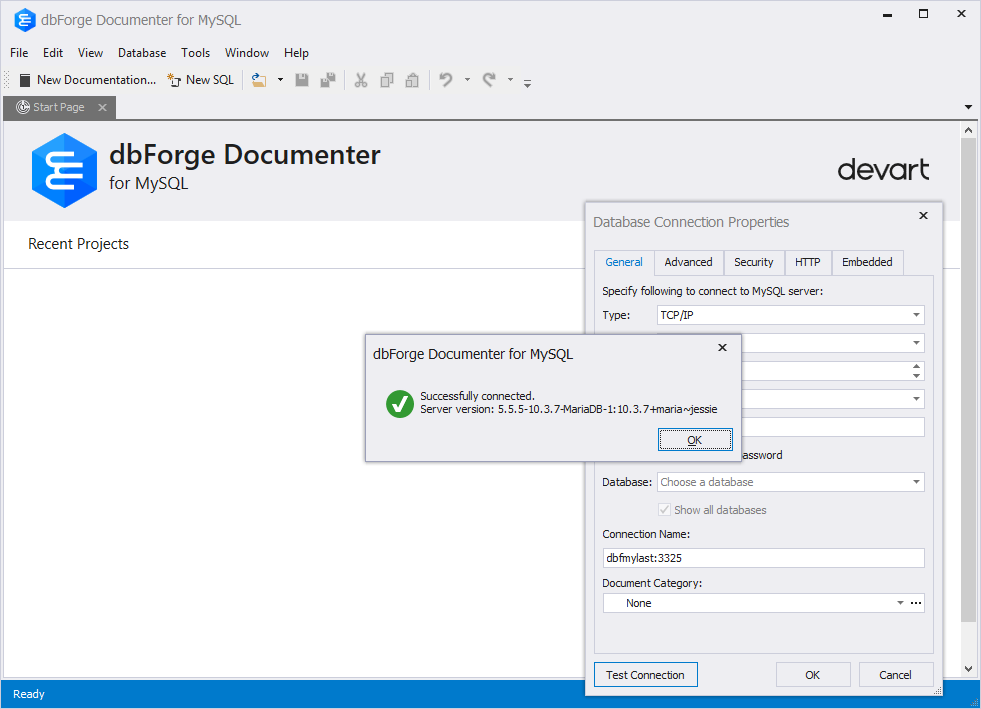
Task: Switch to the General tab
Action: pyautogui.click(x=624, y=262)
